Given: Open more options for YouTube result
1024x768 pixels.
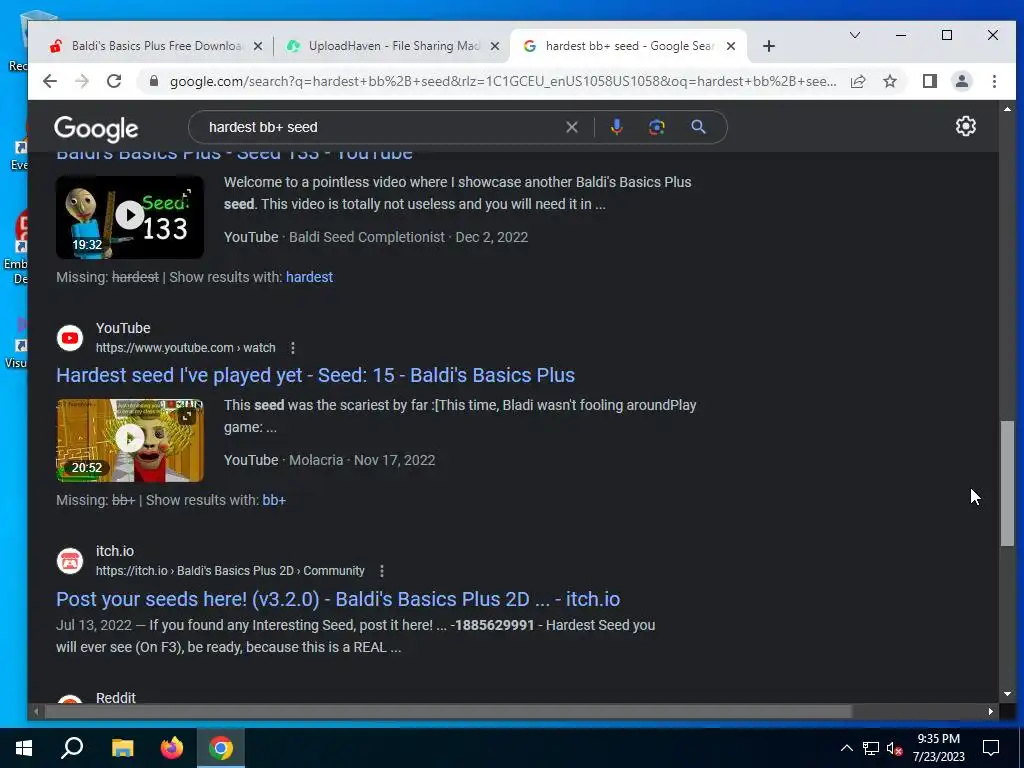Looking at the screenshot, I should tap(293, 348).
